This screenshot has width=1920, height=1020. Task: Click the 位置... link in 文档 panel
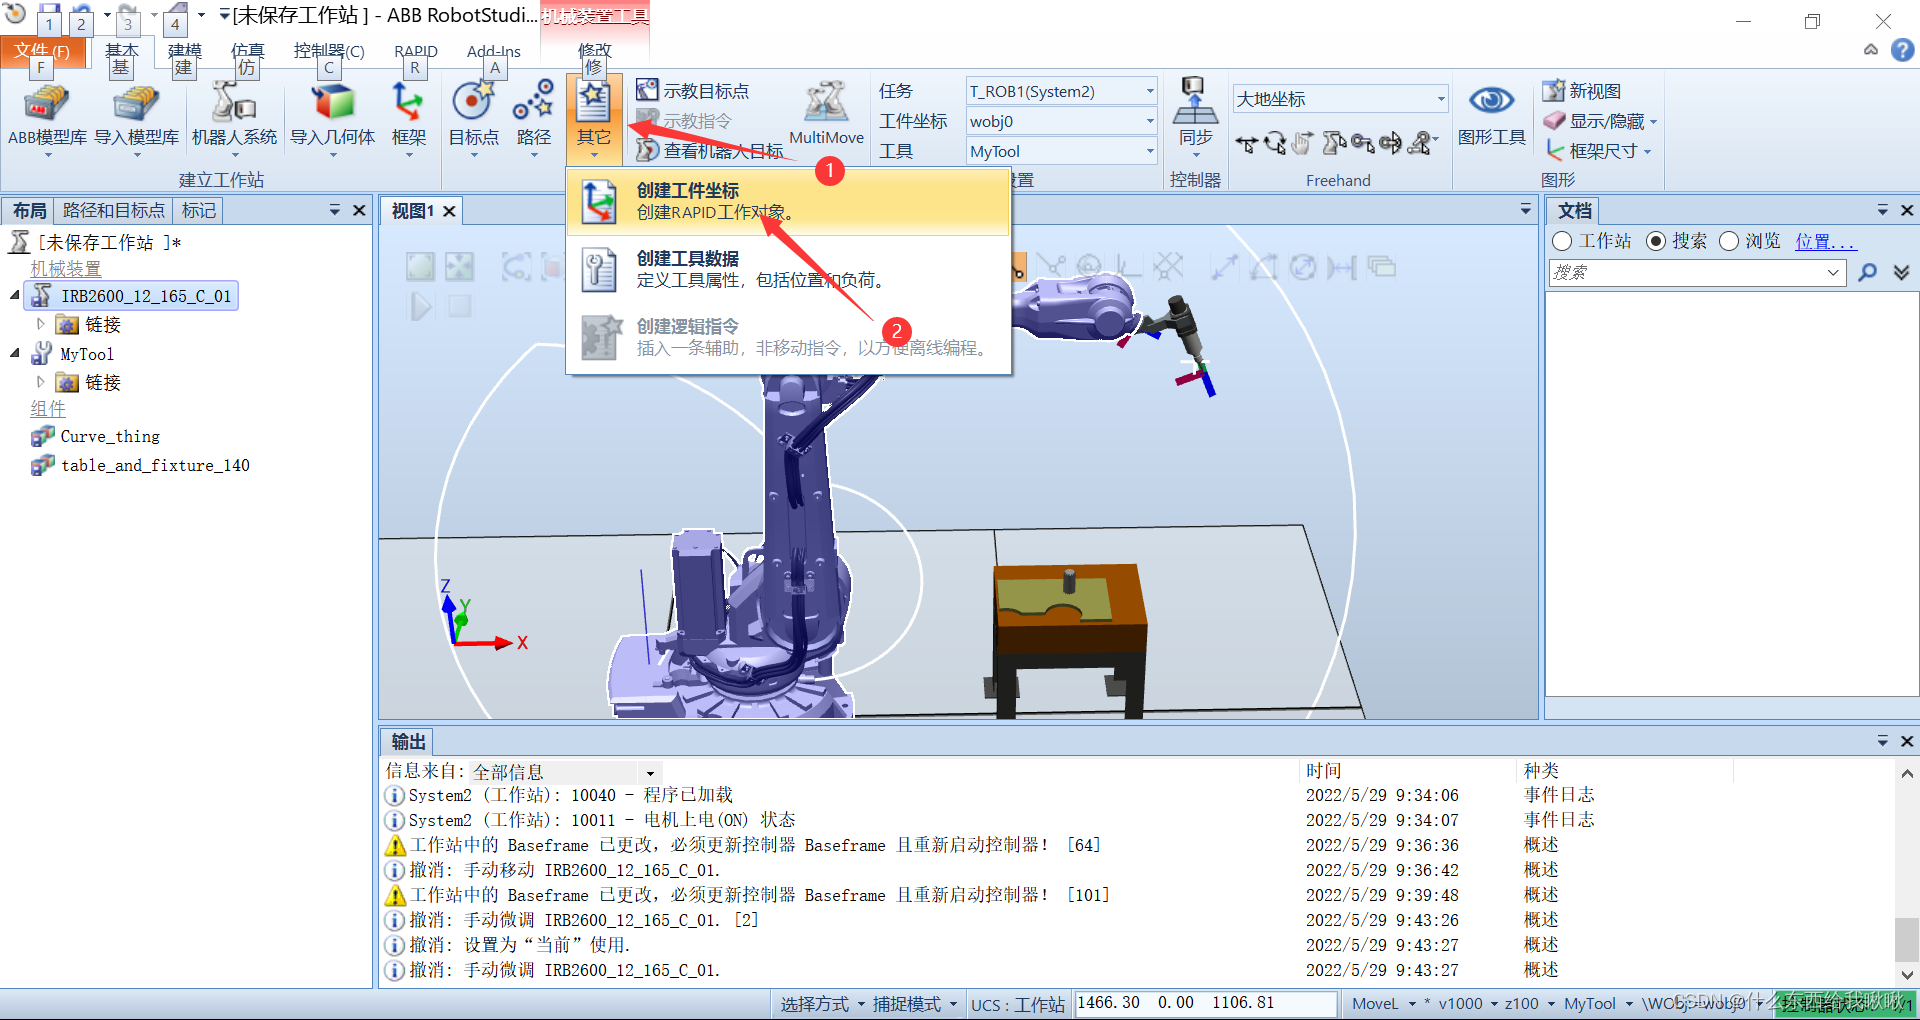1825,241
